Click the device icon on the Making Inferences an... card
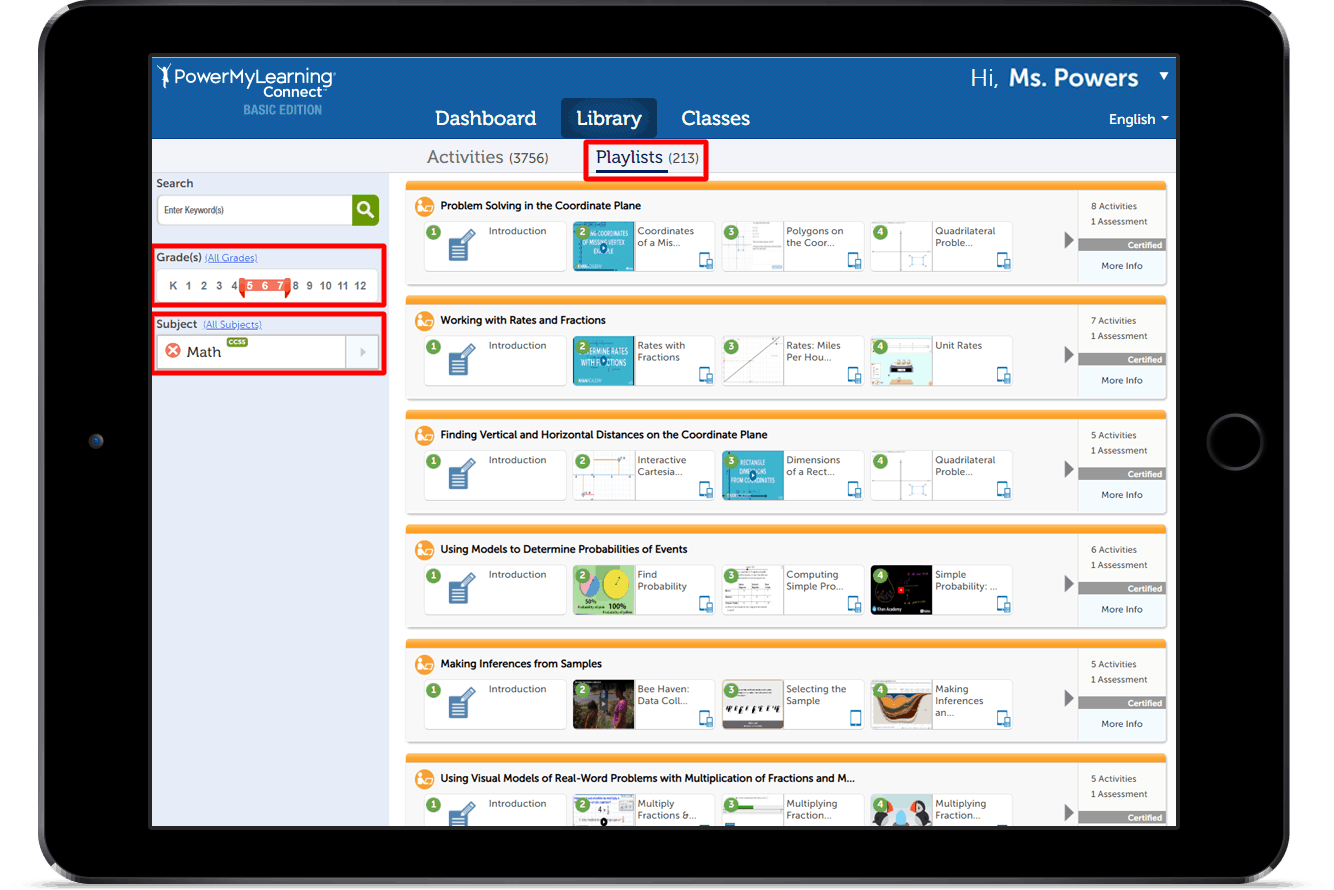This screenshot has height=890, width=1334. pos(1003,719)
